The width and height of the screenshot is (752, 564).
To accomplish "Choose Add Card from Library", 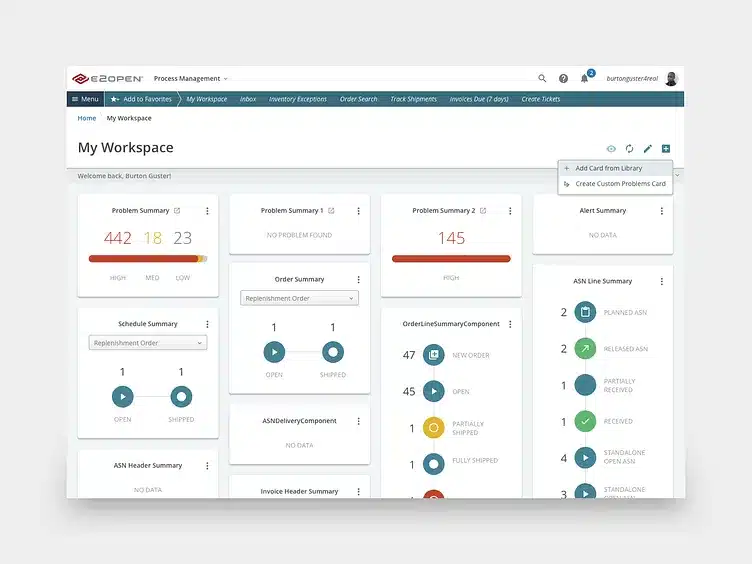I will pos(615,168).
